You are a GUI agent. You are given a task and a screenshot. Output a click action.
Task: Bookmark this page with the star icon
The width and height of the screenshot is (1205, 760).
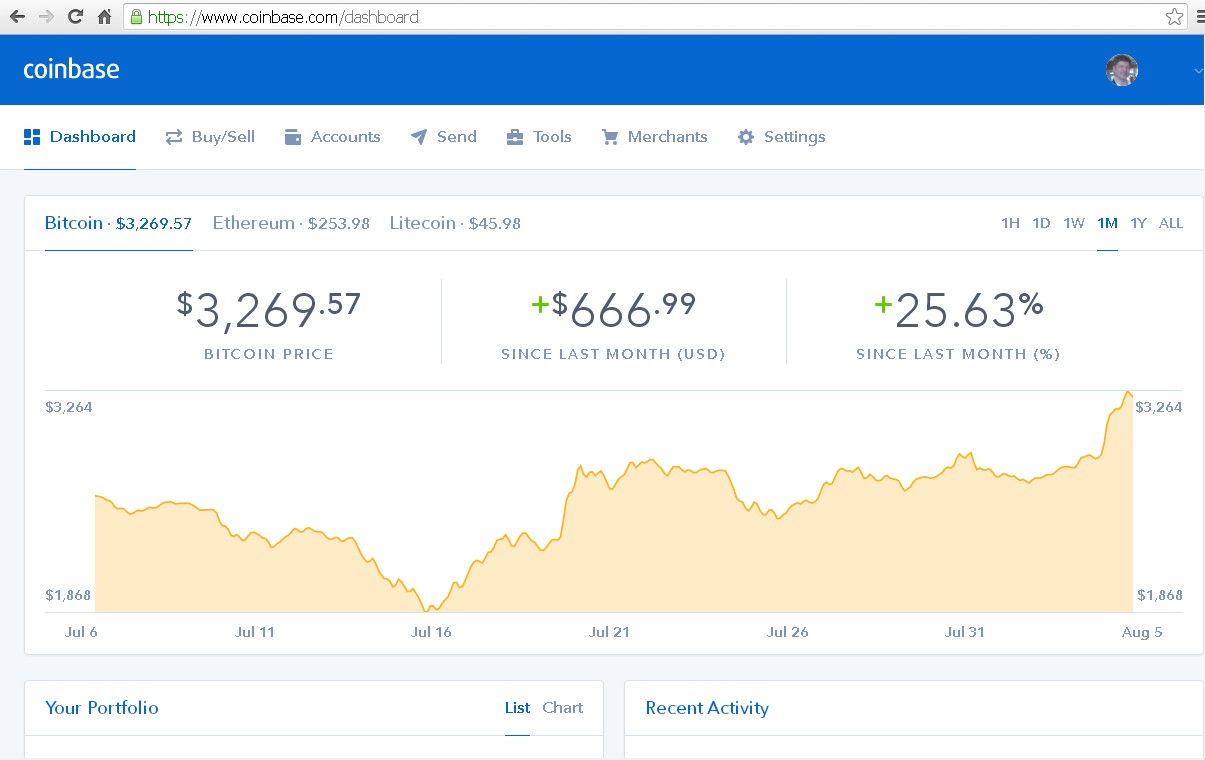(x=1174, y=17)
